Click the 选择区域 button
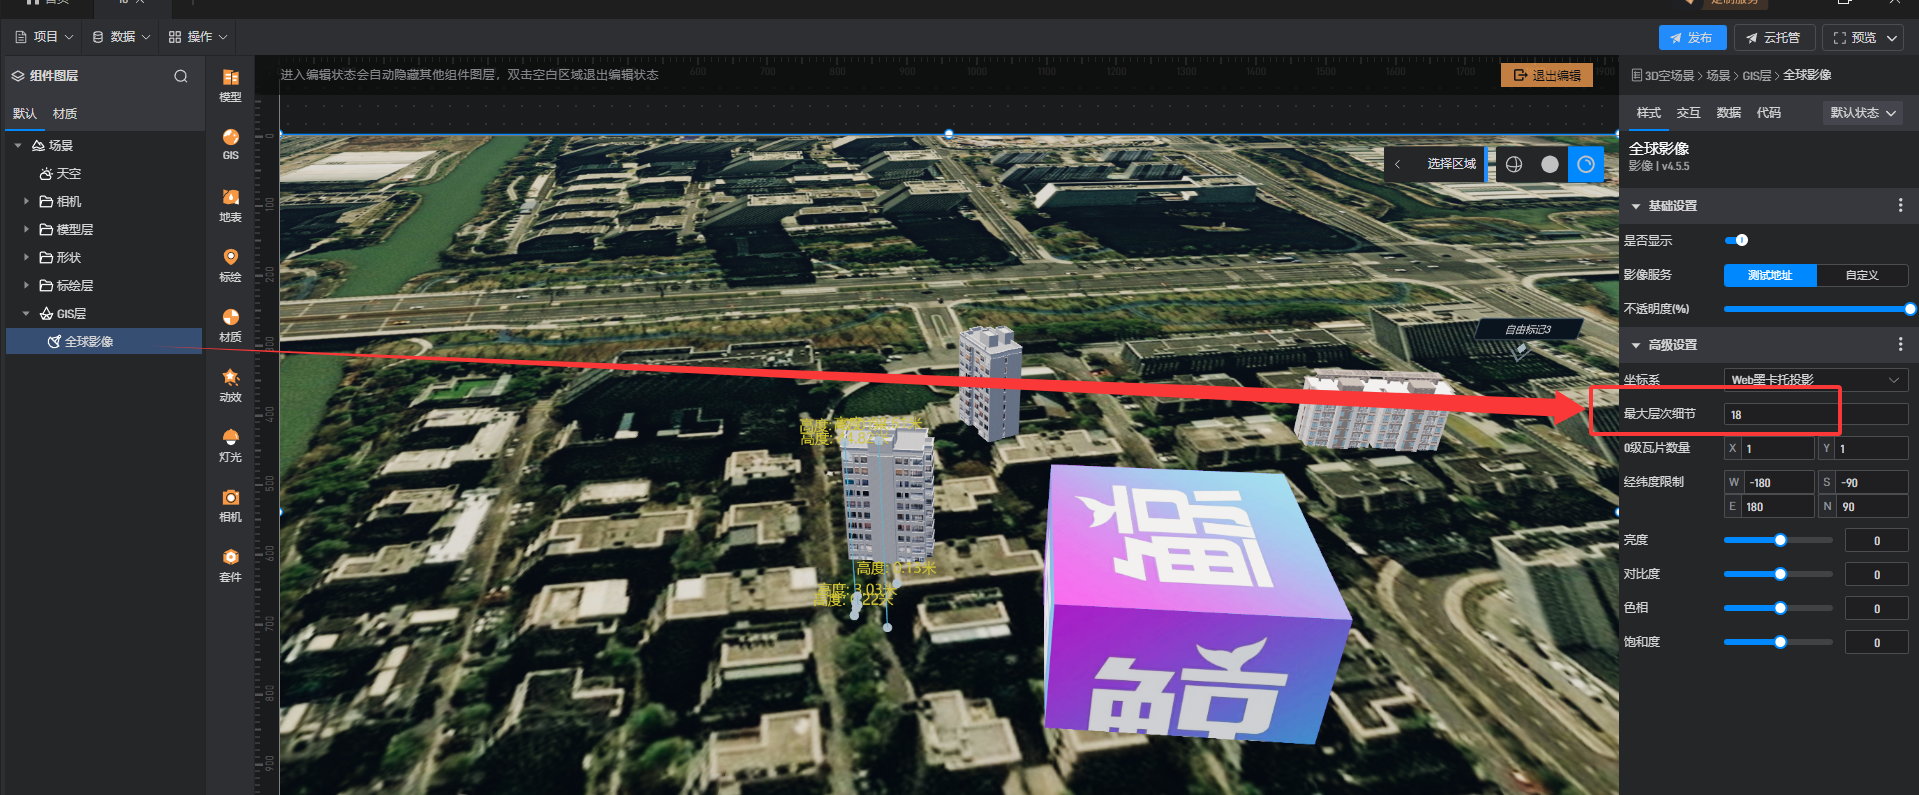This screenshot has width=1919, height=795. pyautogui.click(x=1451, y=164)
